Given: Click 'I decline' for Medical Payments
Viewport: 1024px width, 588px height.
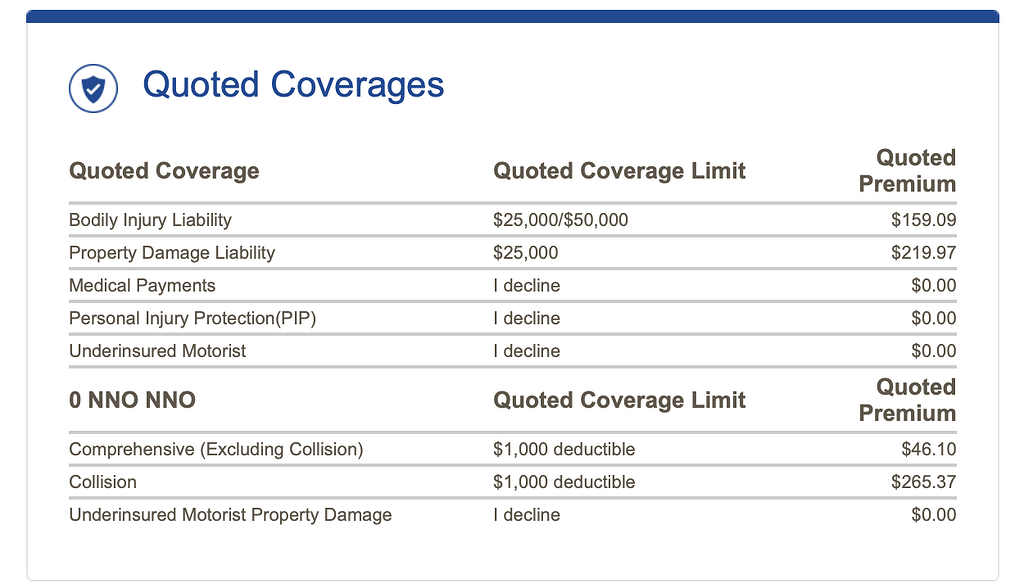Looking at the screenshot, I should (x=526, y=286).
